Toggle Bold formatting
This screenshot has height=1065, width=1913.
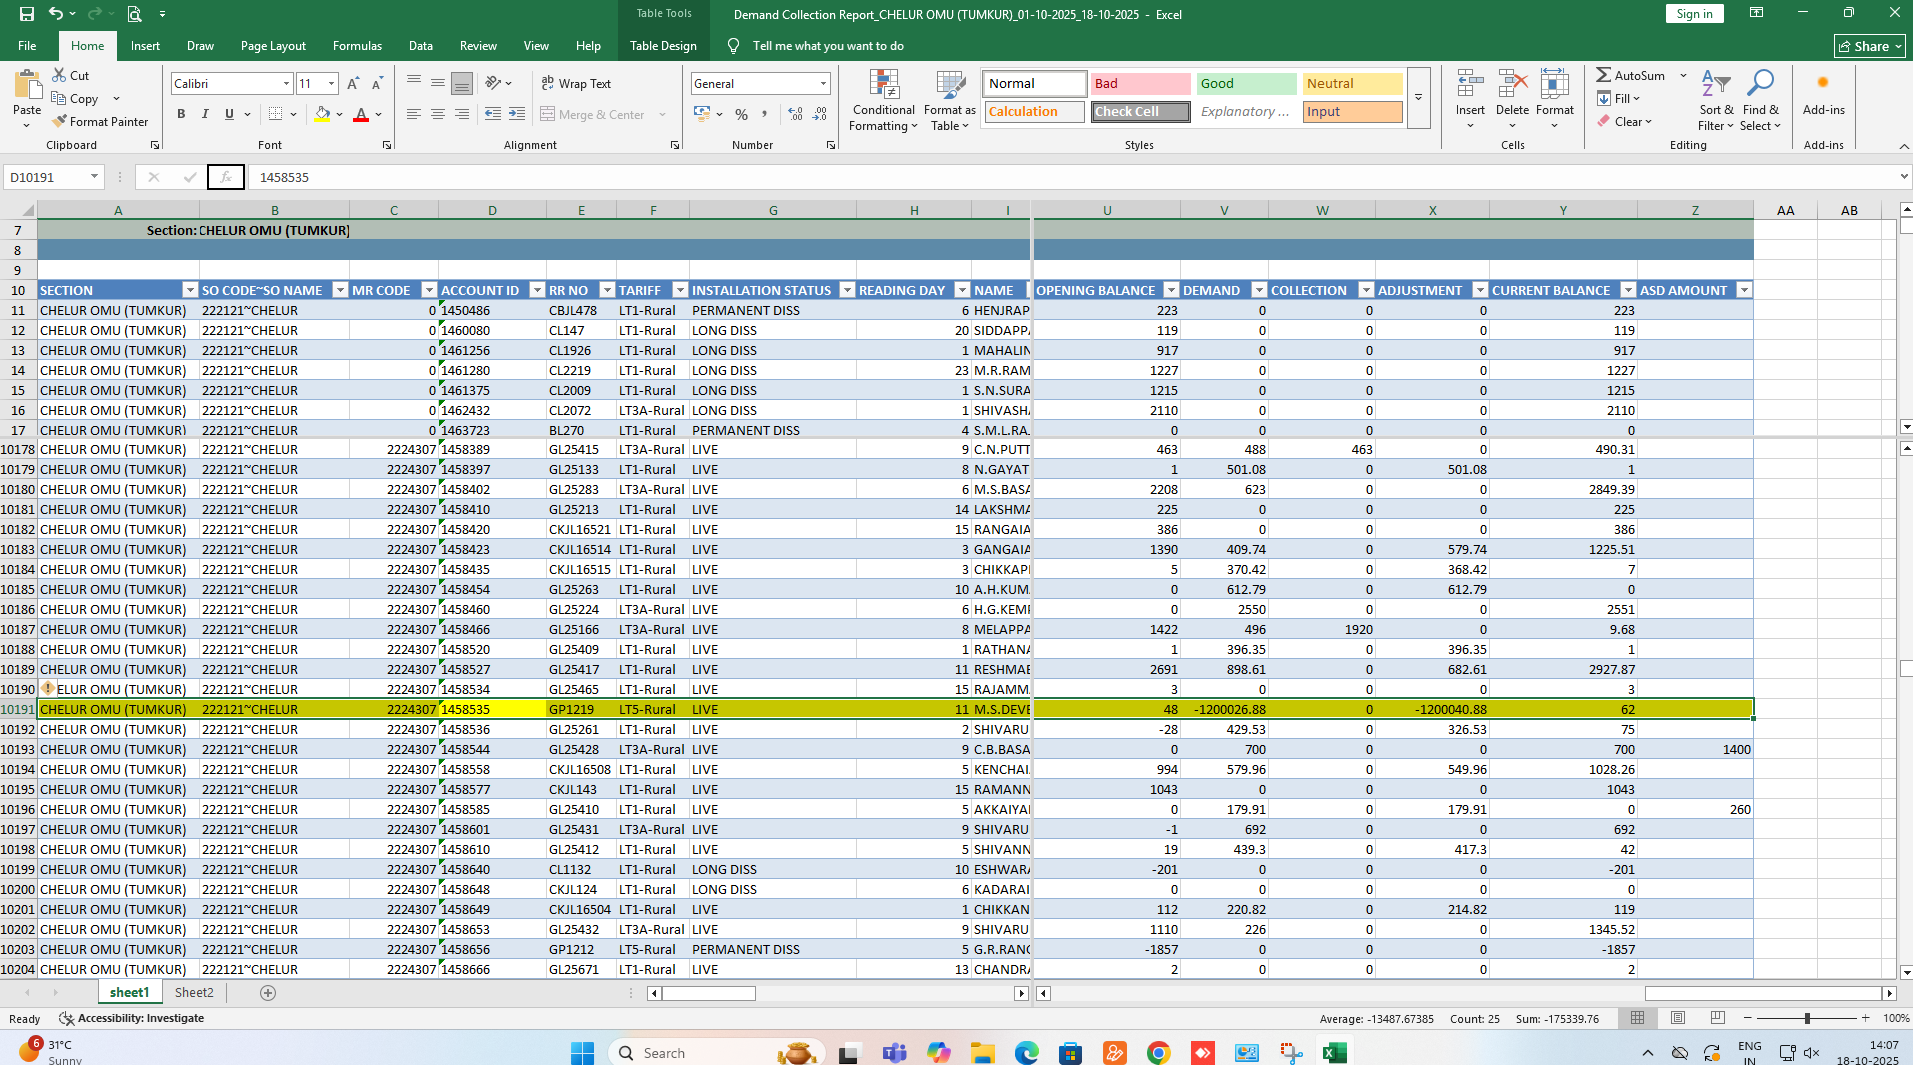181,114
